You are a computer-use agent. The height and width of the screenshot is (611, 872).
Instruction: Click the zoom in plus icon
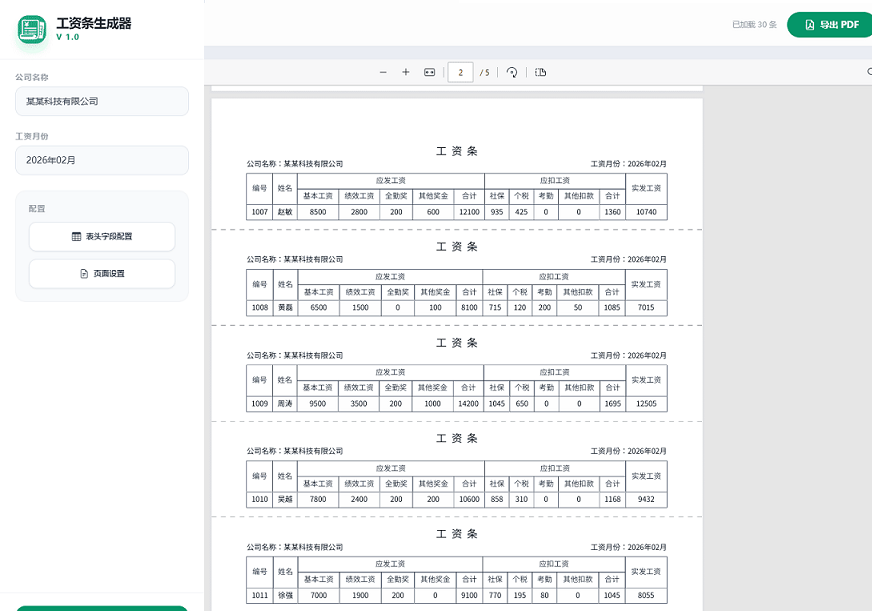pyautogui.click(x=406, y=72)
